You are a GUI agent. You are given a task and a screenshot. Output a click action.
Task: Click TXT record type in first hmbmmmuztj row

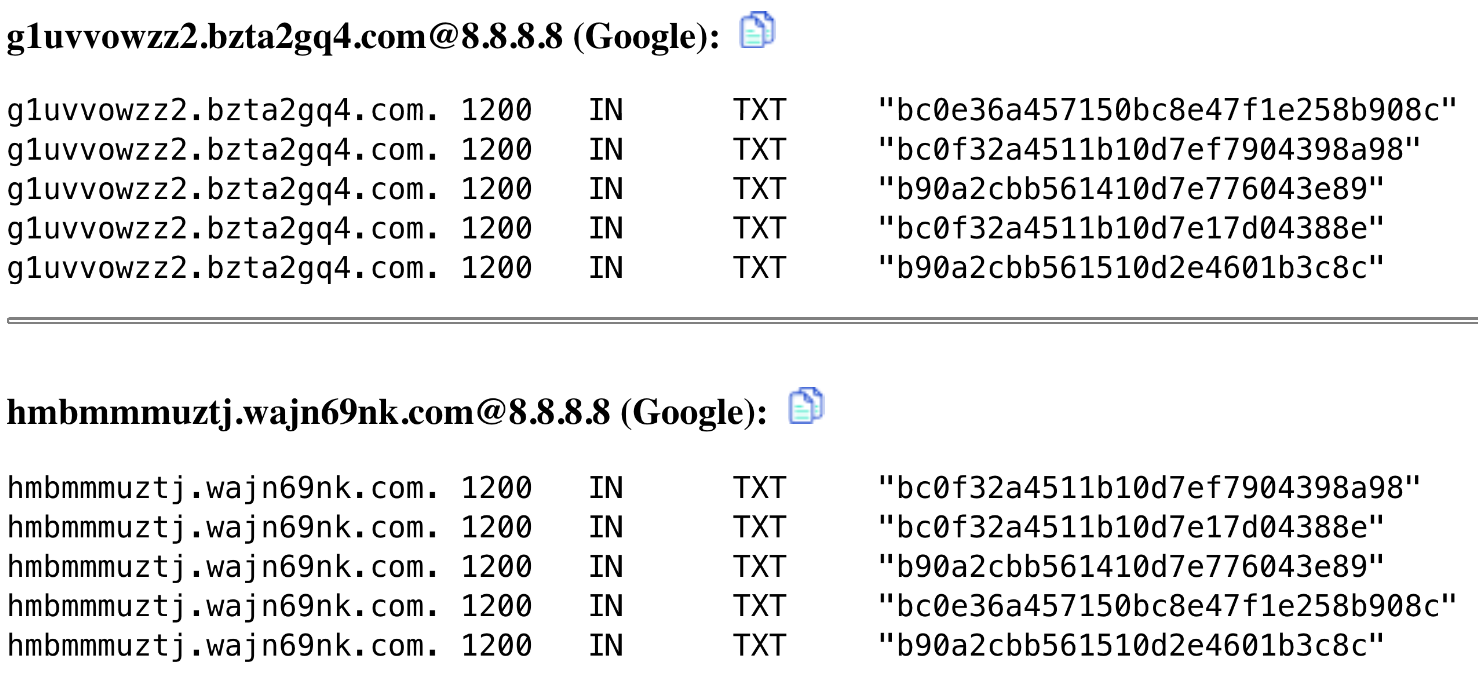click(x=759, y=488)
